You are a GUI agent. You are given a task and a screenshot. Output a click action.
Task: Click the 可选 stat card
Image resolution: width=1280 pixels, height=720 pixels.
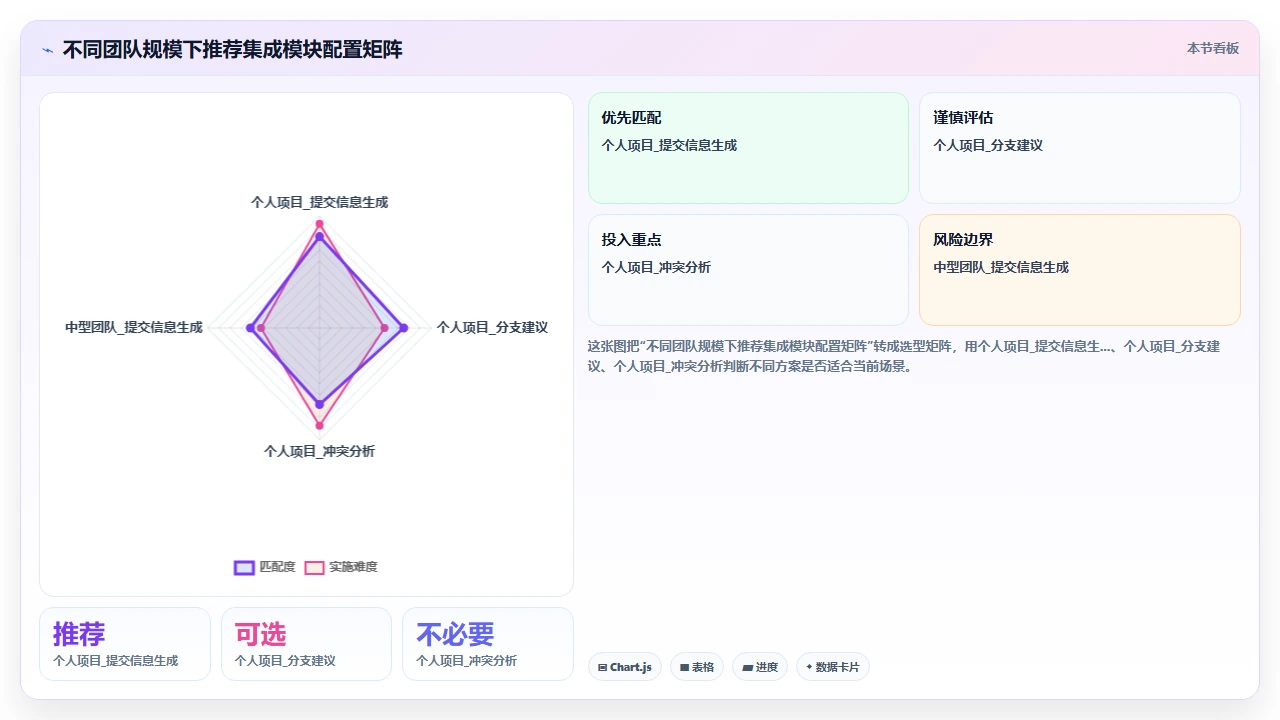[306, 644]
